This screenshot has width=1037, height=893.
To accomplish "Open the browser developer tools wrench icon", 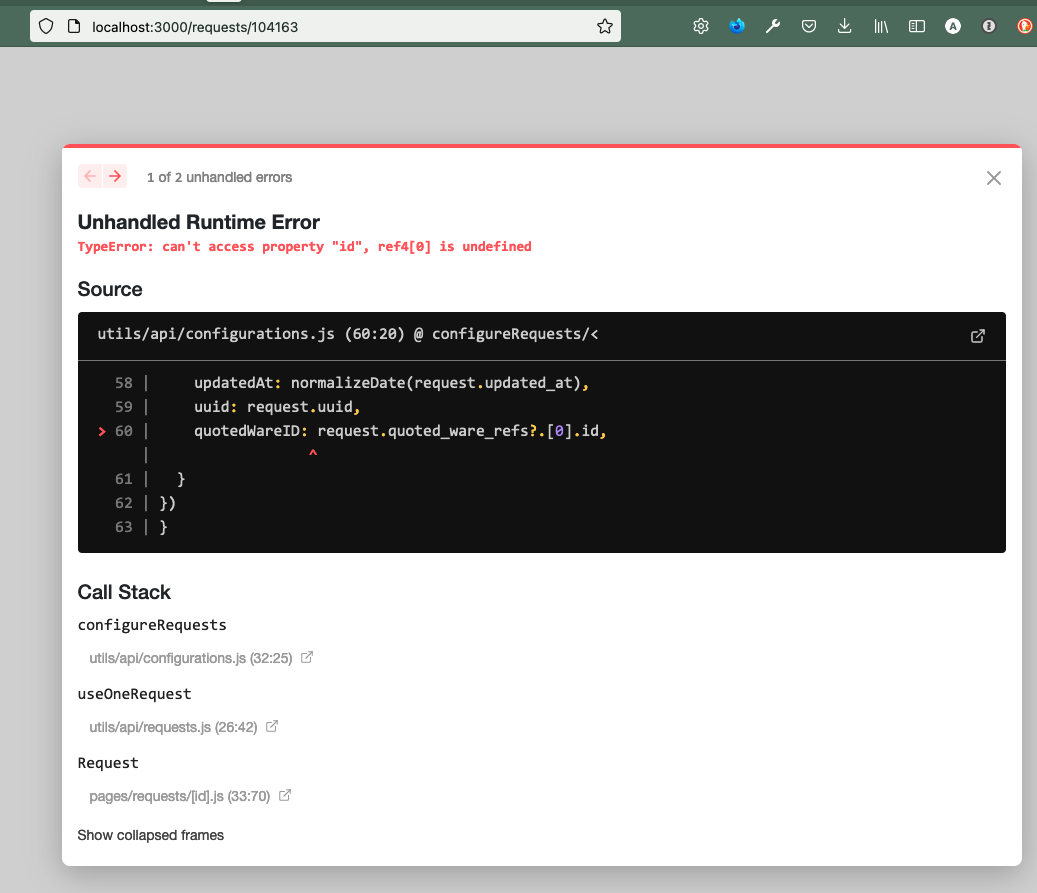I will (772, 26).
